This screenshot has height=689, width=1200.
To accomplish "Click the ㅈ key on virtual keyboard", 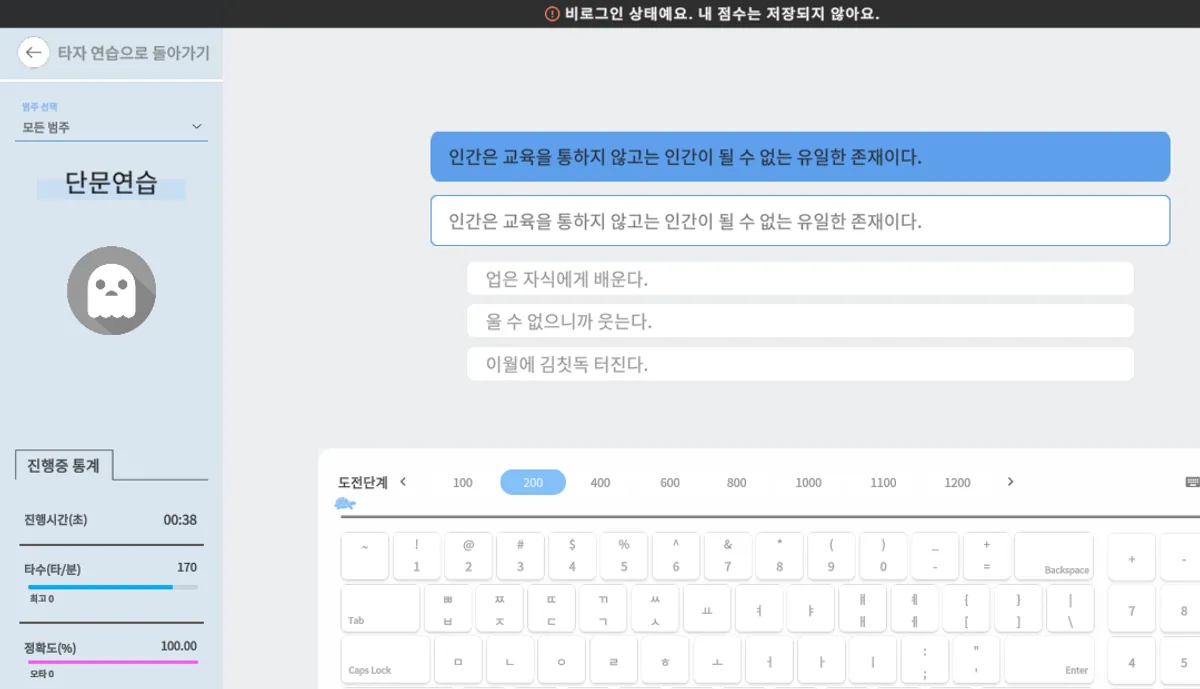I will [500, 608].
